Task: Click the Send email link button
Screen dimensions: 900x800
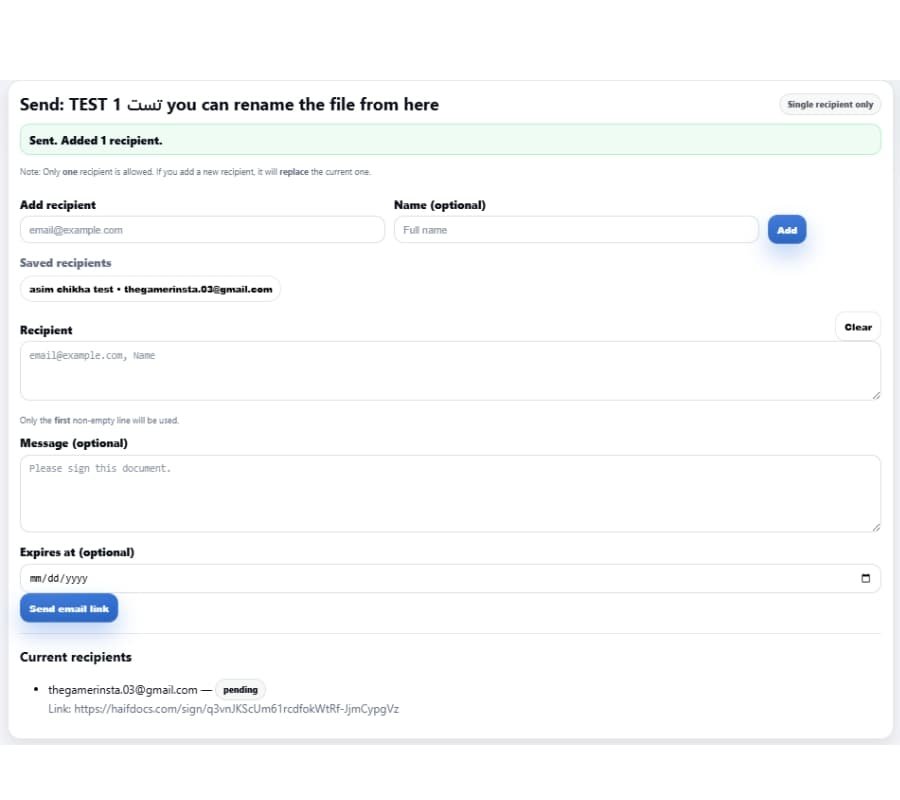Action: [x=68, y=608]
